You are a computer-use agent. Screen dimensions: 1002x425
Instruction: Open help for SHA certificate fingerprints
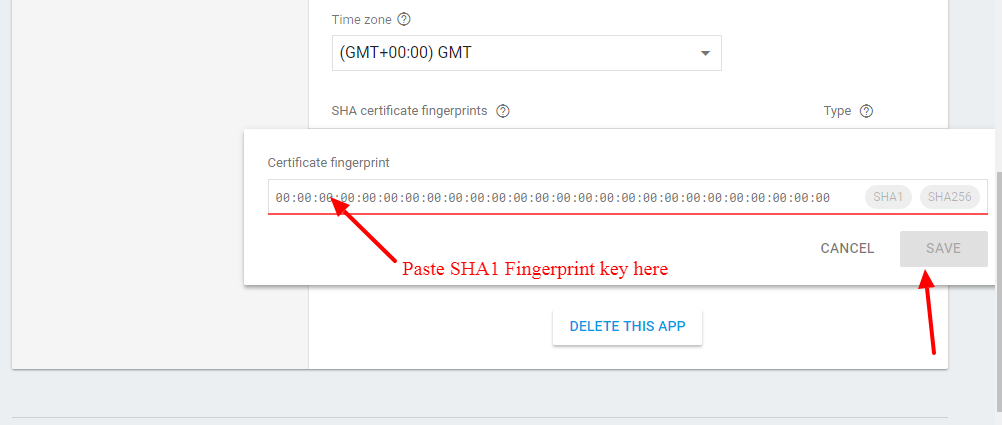[x=503, y=111]
